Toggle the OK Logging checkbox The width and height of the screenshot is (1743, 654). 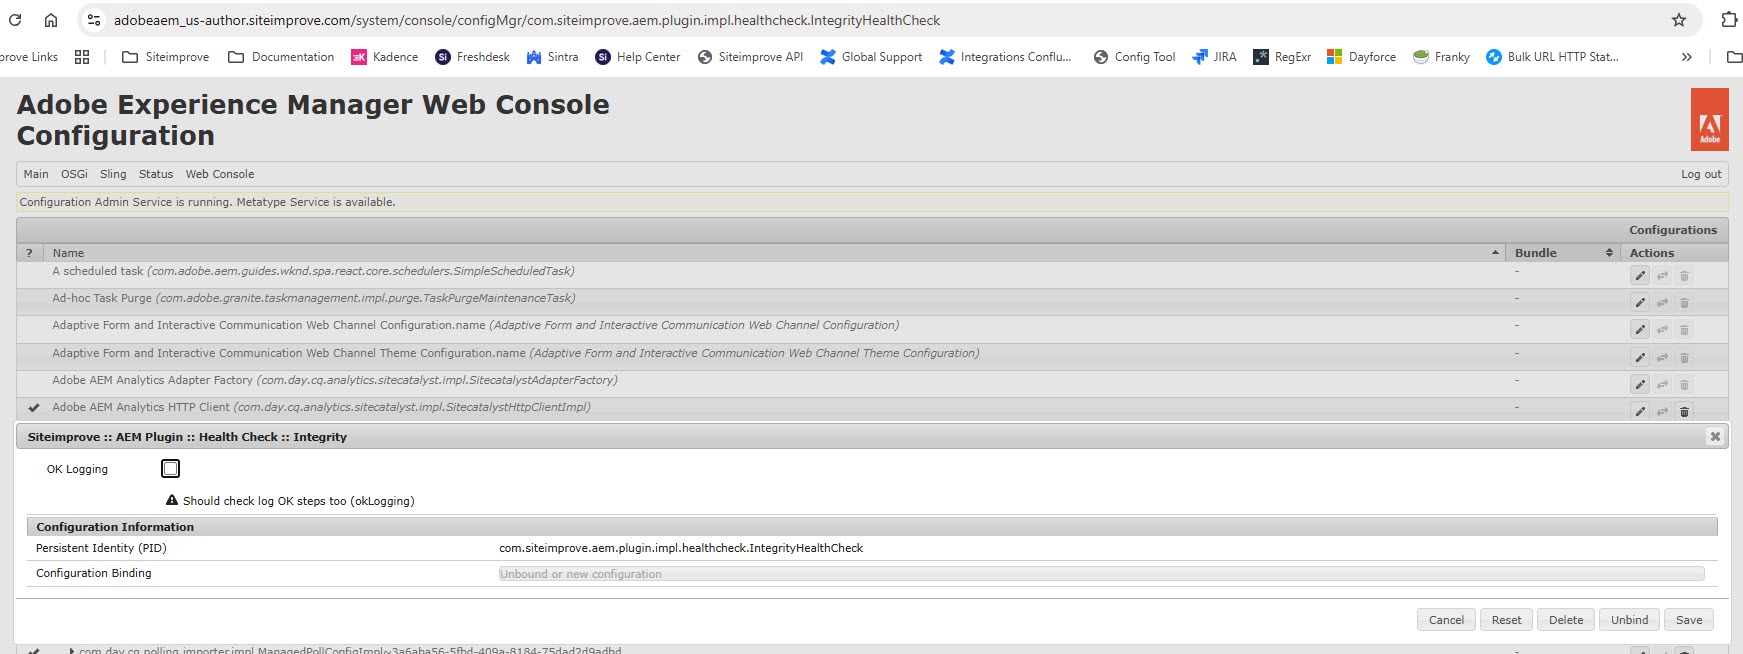(x=171, y=469)
